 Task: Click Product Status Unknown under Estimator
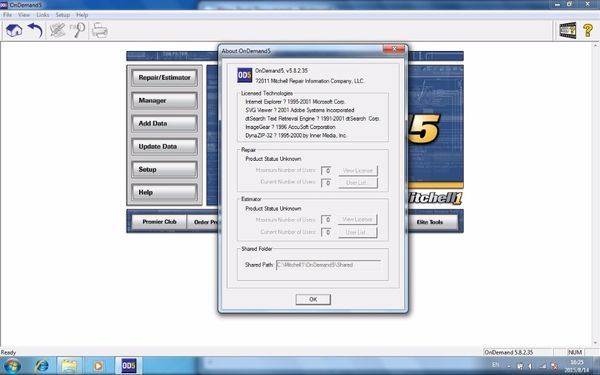click(273, 209)
